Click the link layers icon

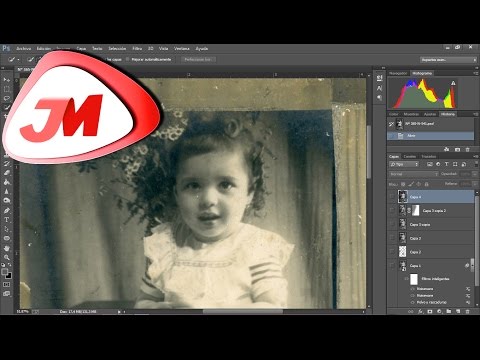[411, 311]
